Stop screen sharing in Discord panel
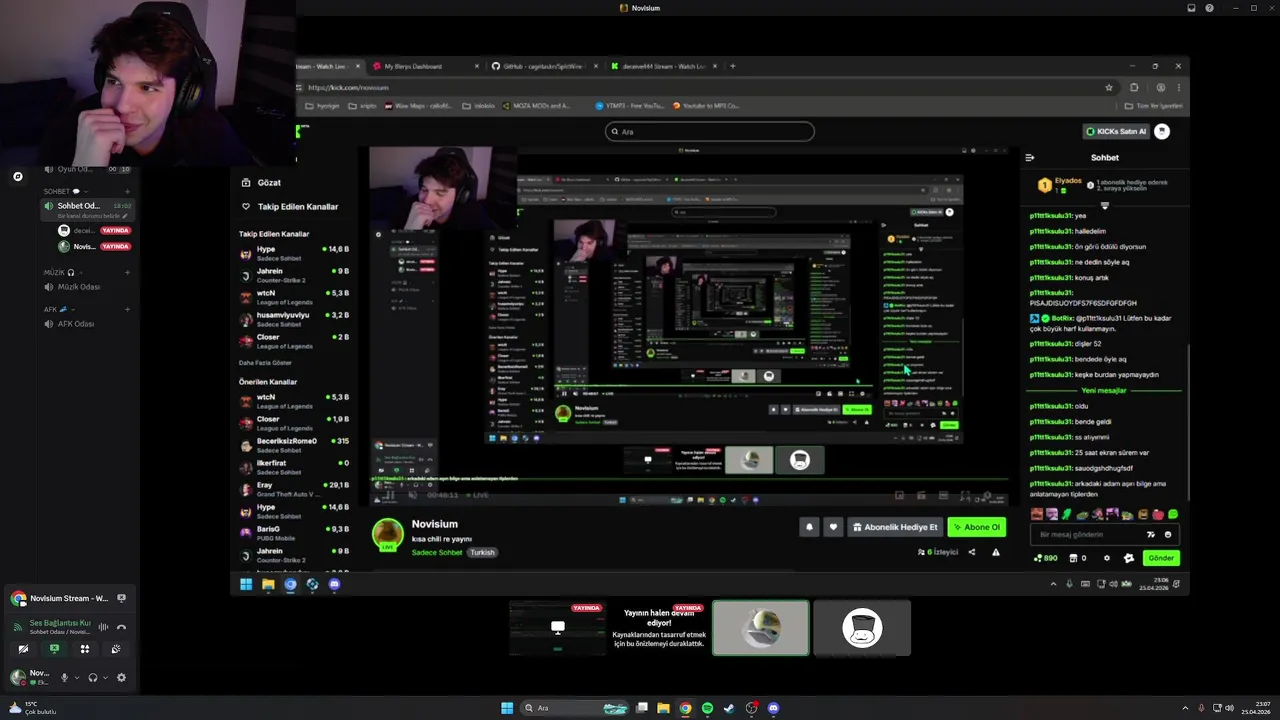The image size is (1280, 720). click(x=54, y=649)
